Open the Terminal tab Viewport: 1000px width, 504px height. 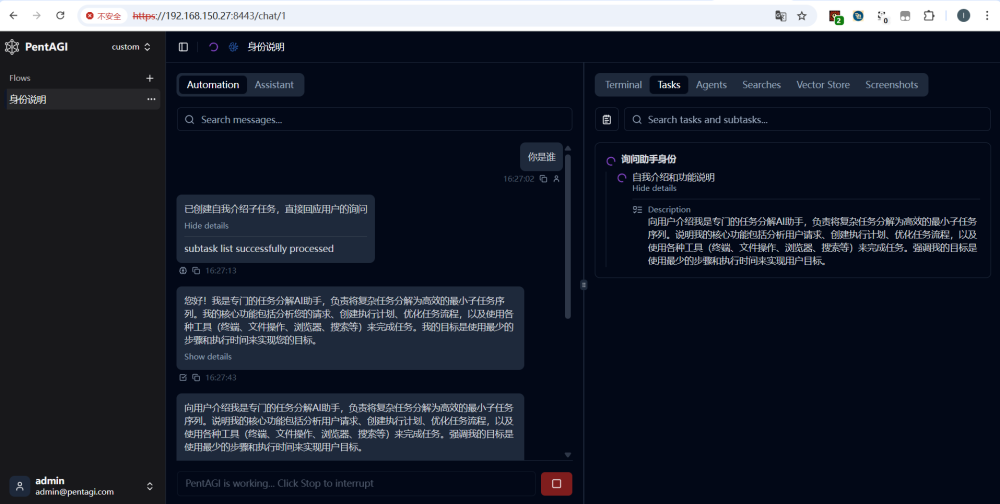[623, 85]
